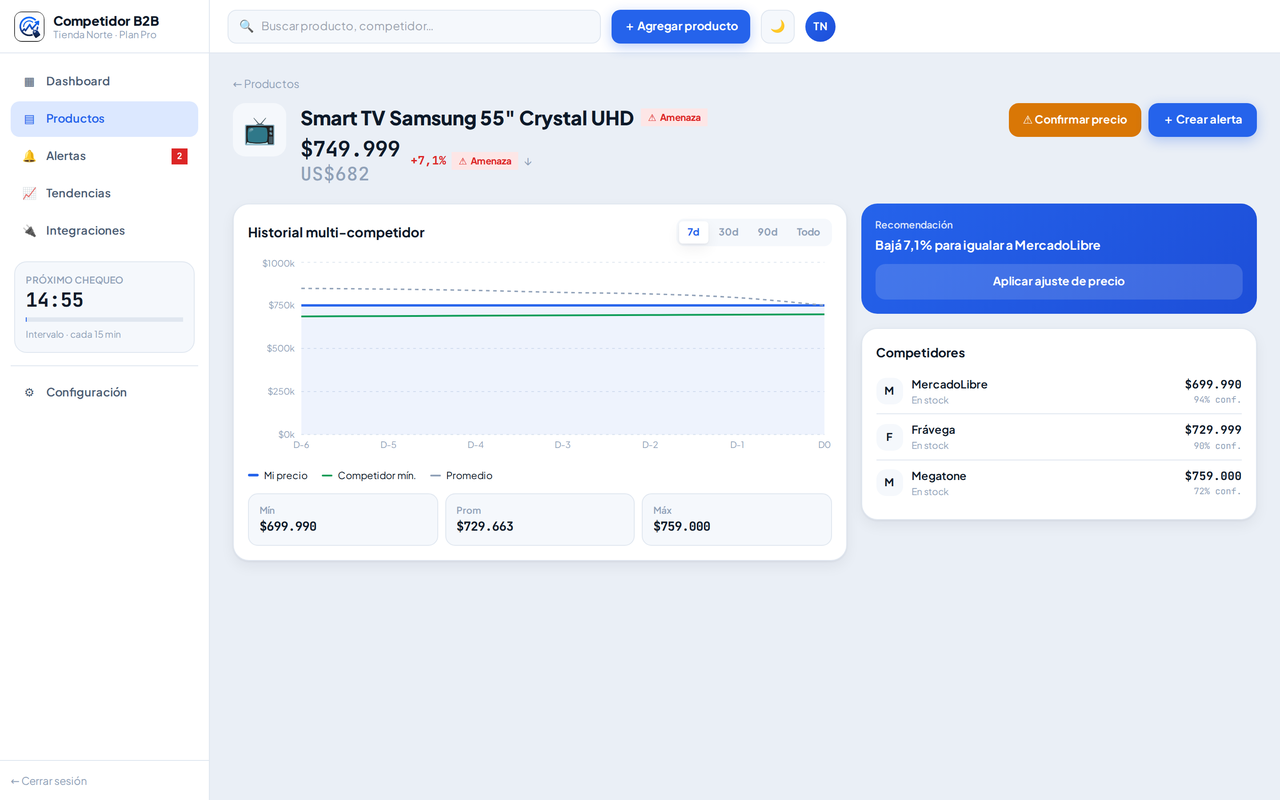Click the Integraciones plug icon
Image resolution: width=1280 pixels, height=800 pixels.
coord(29,231)
